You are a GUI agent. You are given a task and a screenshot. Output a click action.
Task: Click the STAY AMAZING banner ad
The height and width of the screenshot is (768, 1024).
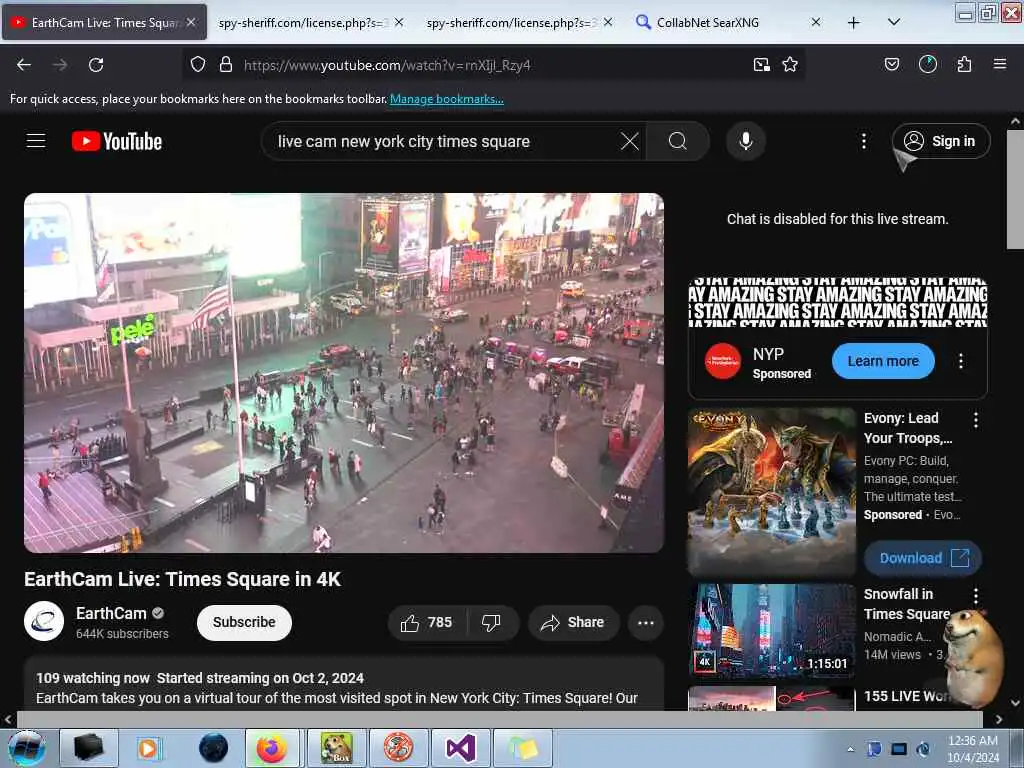click(x=838, y=302)
